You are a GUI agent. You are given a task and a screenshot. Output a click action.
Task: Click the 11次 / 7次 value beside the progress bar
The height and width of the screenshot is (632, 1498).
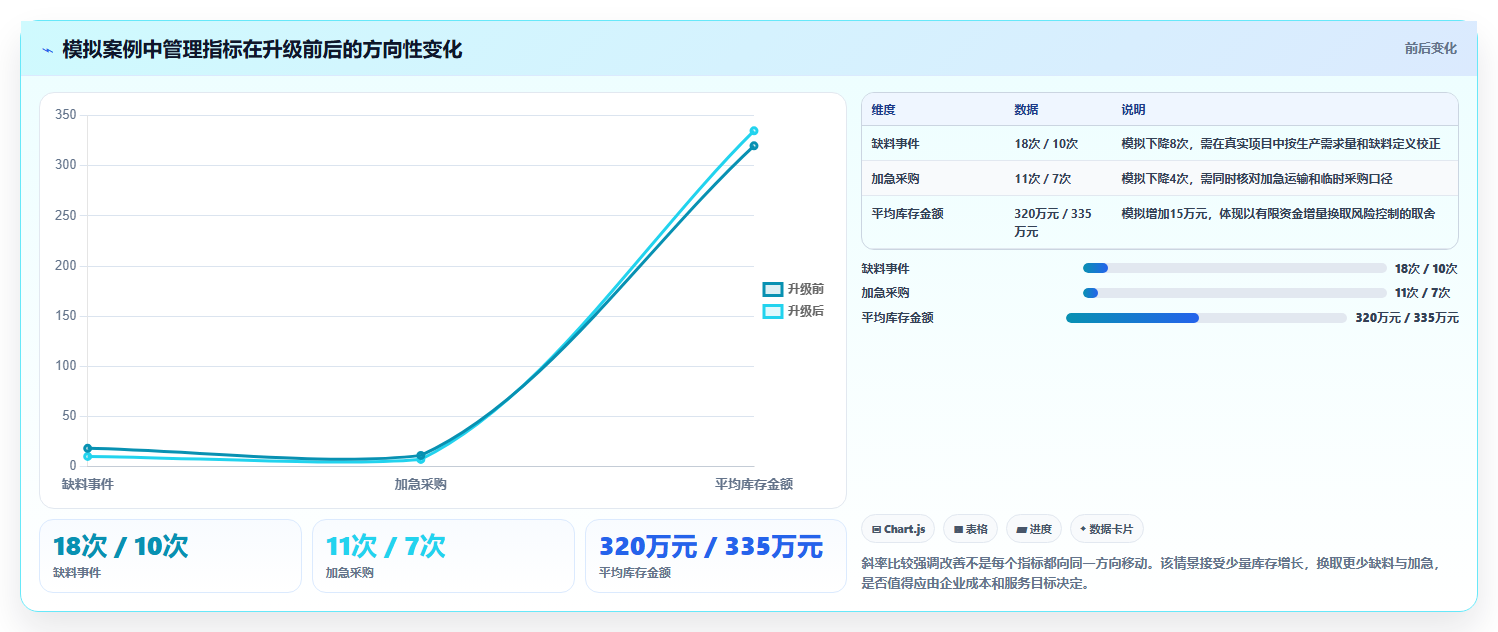click(x=1422, y=293)
